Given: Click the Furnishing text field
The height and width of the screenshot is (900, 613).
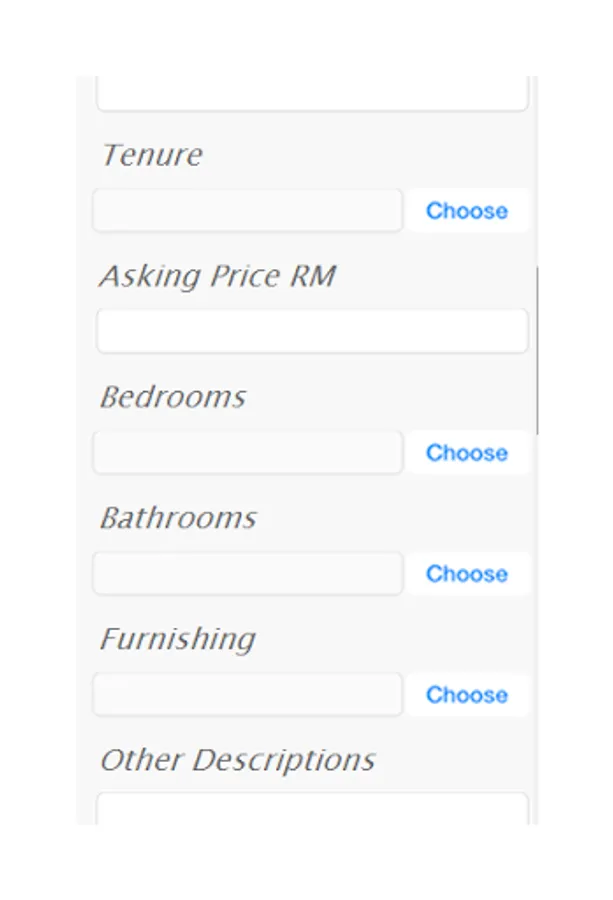Looking at the screenshot, I should [x=248, y=695].
